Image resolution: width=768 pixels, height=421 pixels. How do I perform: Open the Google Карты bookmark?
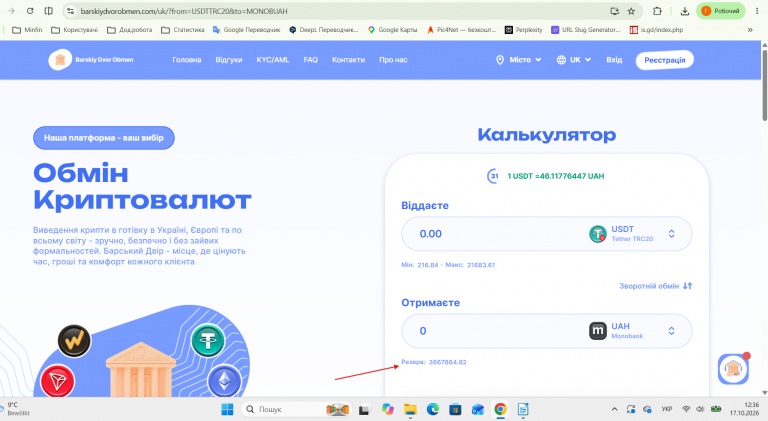point(392,30)
